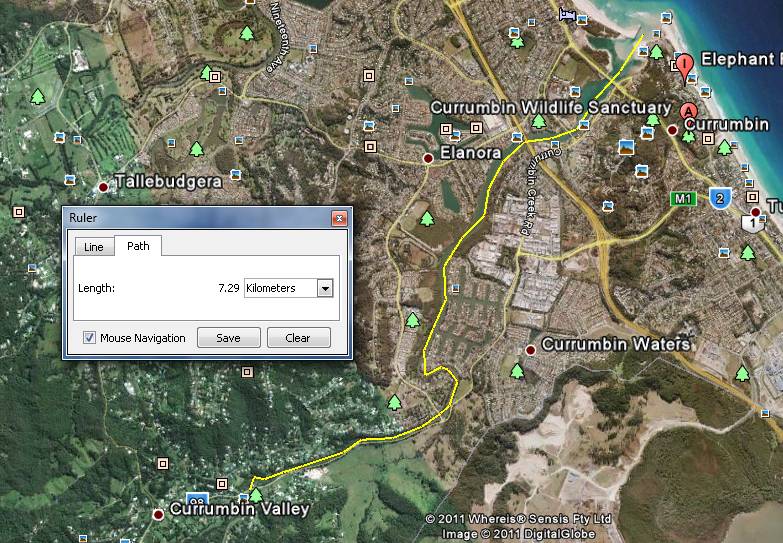Click the purple lodging icon at the top
This screenshot has width=783, height=543.
tap(568, 15)
